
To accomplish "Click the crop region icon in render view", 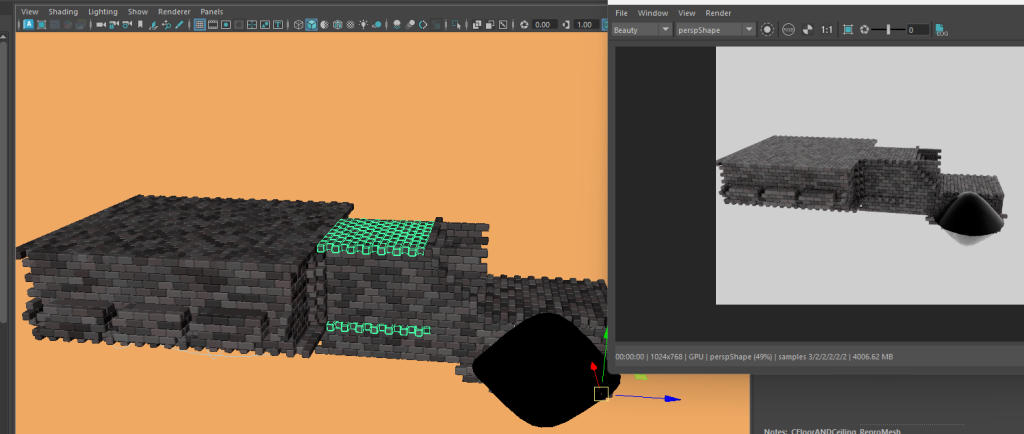I will (847, 30).
